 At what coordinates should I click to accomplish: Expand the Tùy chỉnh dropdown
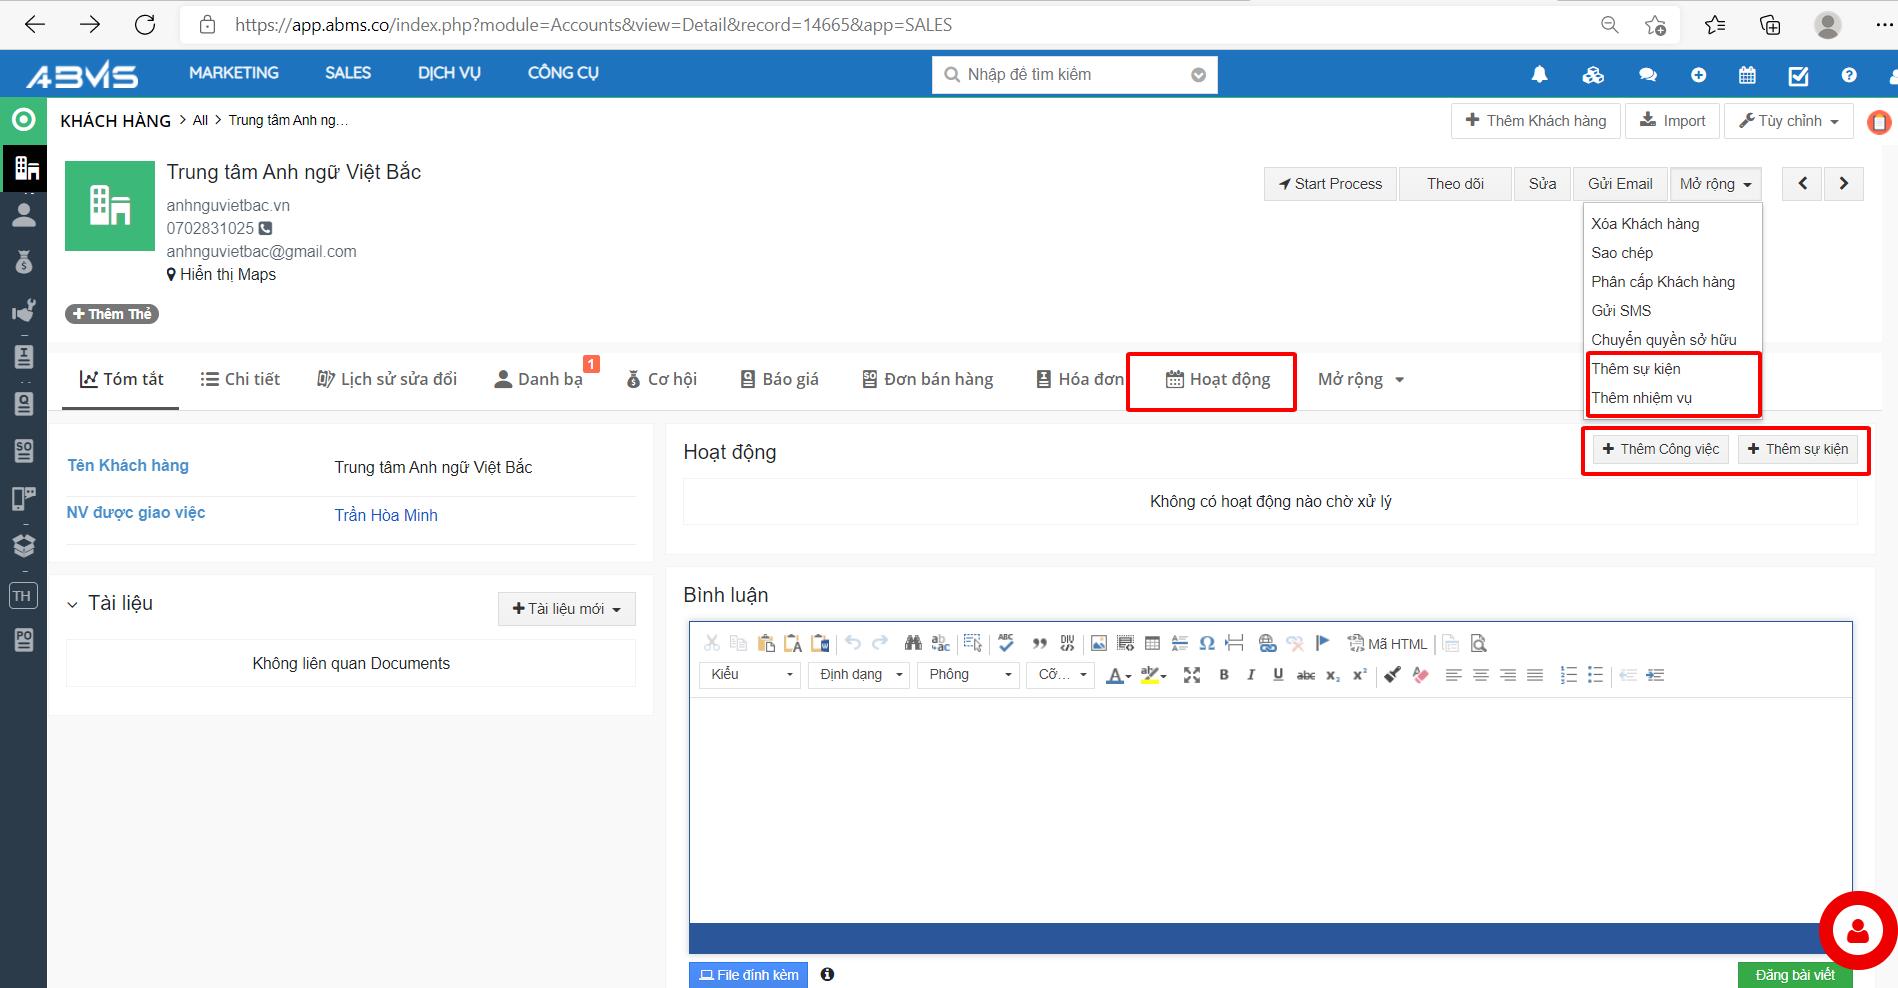[x=1788, y=121]
